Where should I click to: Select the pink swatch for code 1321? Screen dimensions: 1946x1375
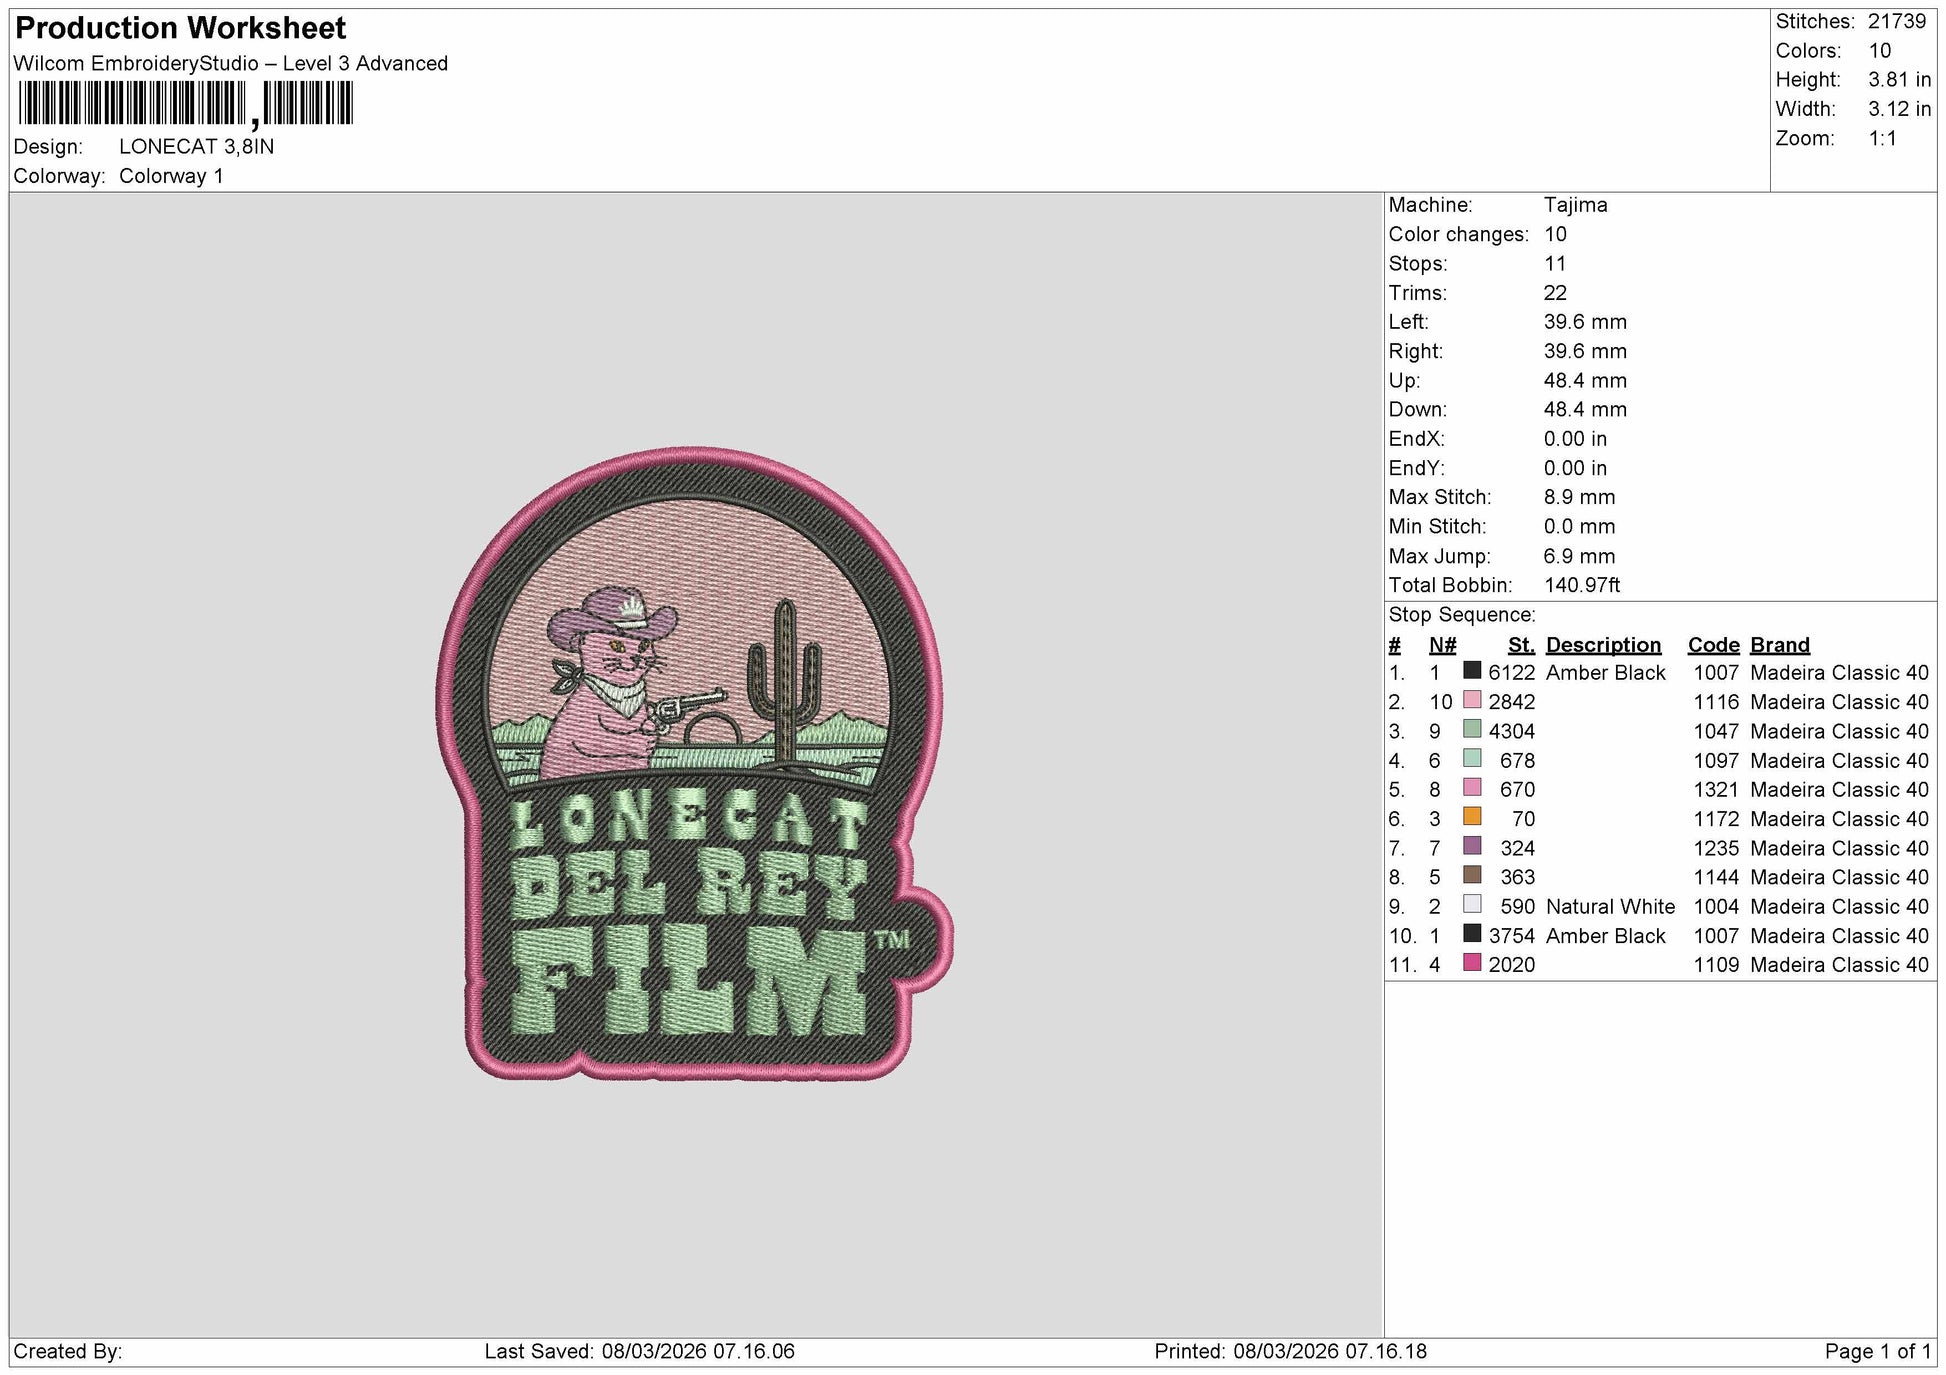tap(1472, 788)
